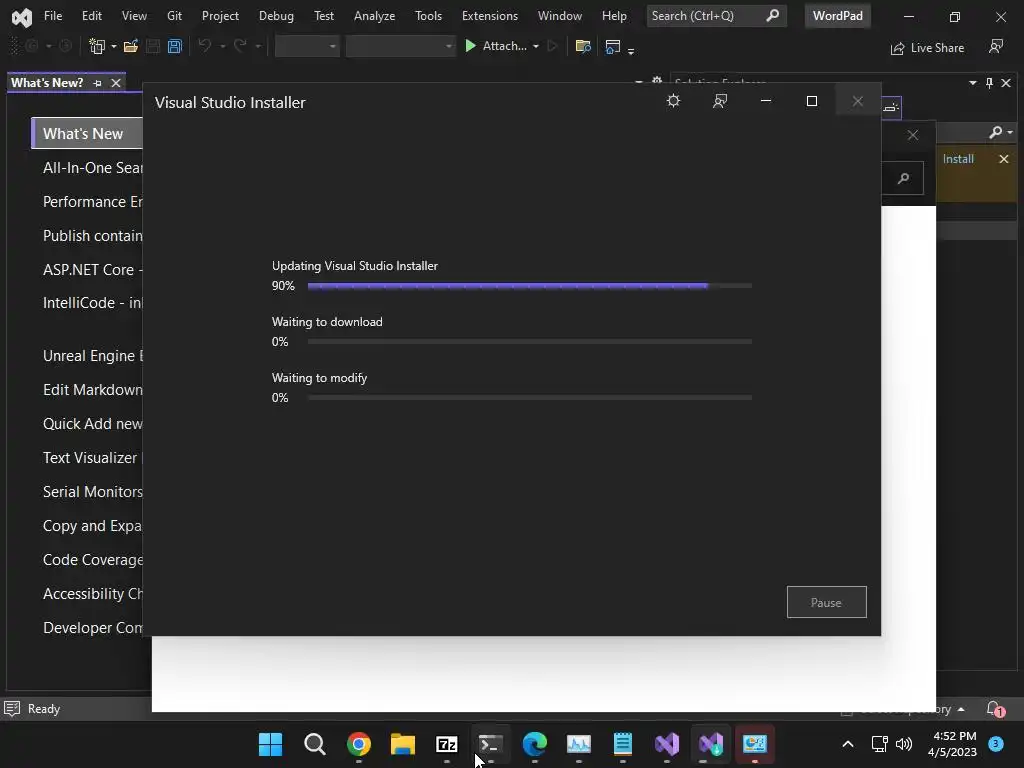Open the solution configurations combo box

[307, 46]
